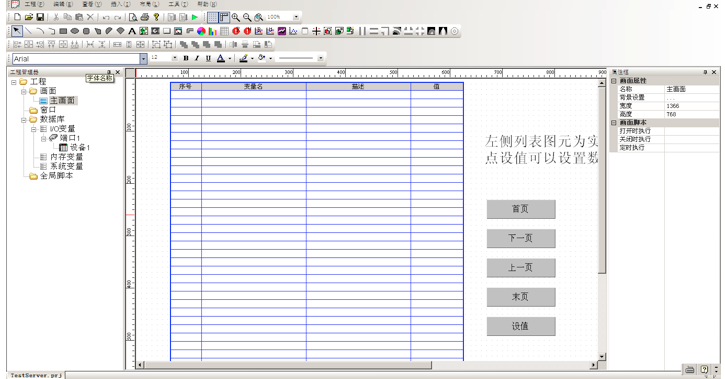Open the 工程 menu in the menu bar
This screenshot has width=725, height=379.
click(34, 4)
